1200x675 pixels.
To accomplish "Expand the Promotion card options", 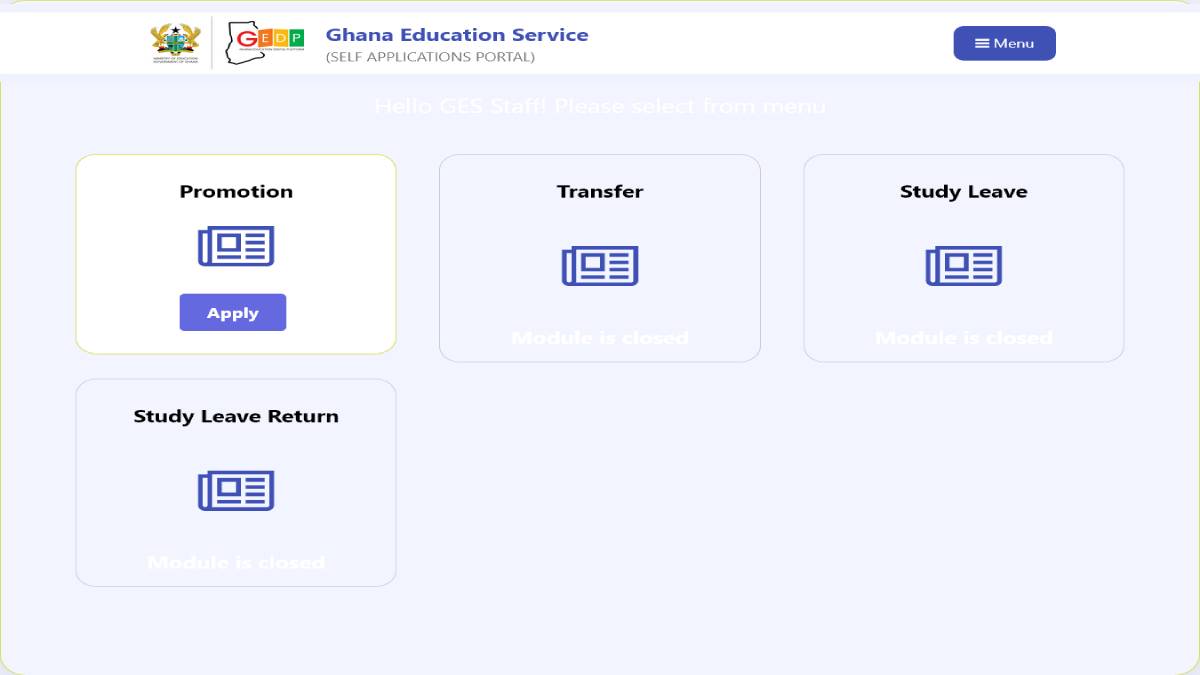I will (236, 253).
